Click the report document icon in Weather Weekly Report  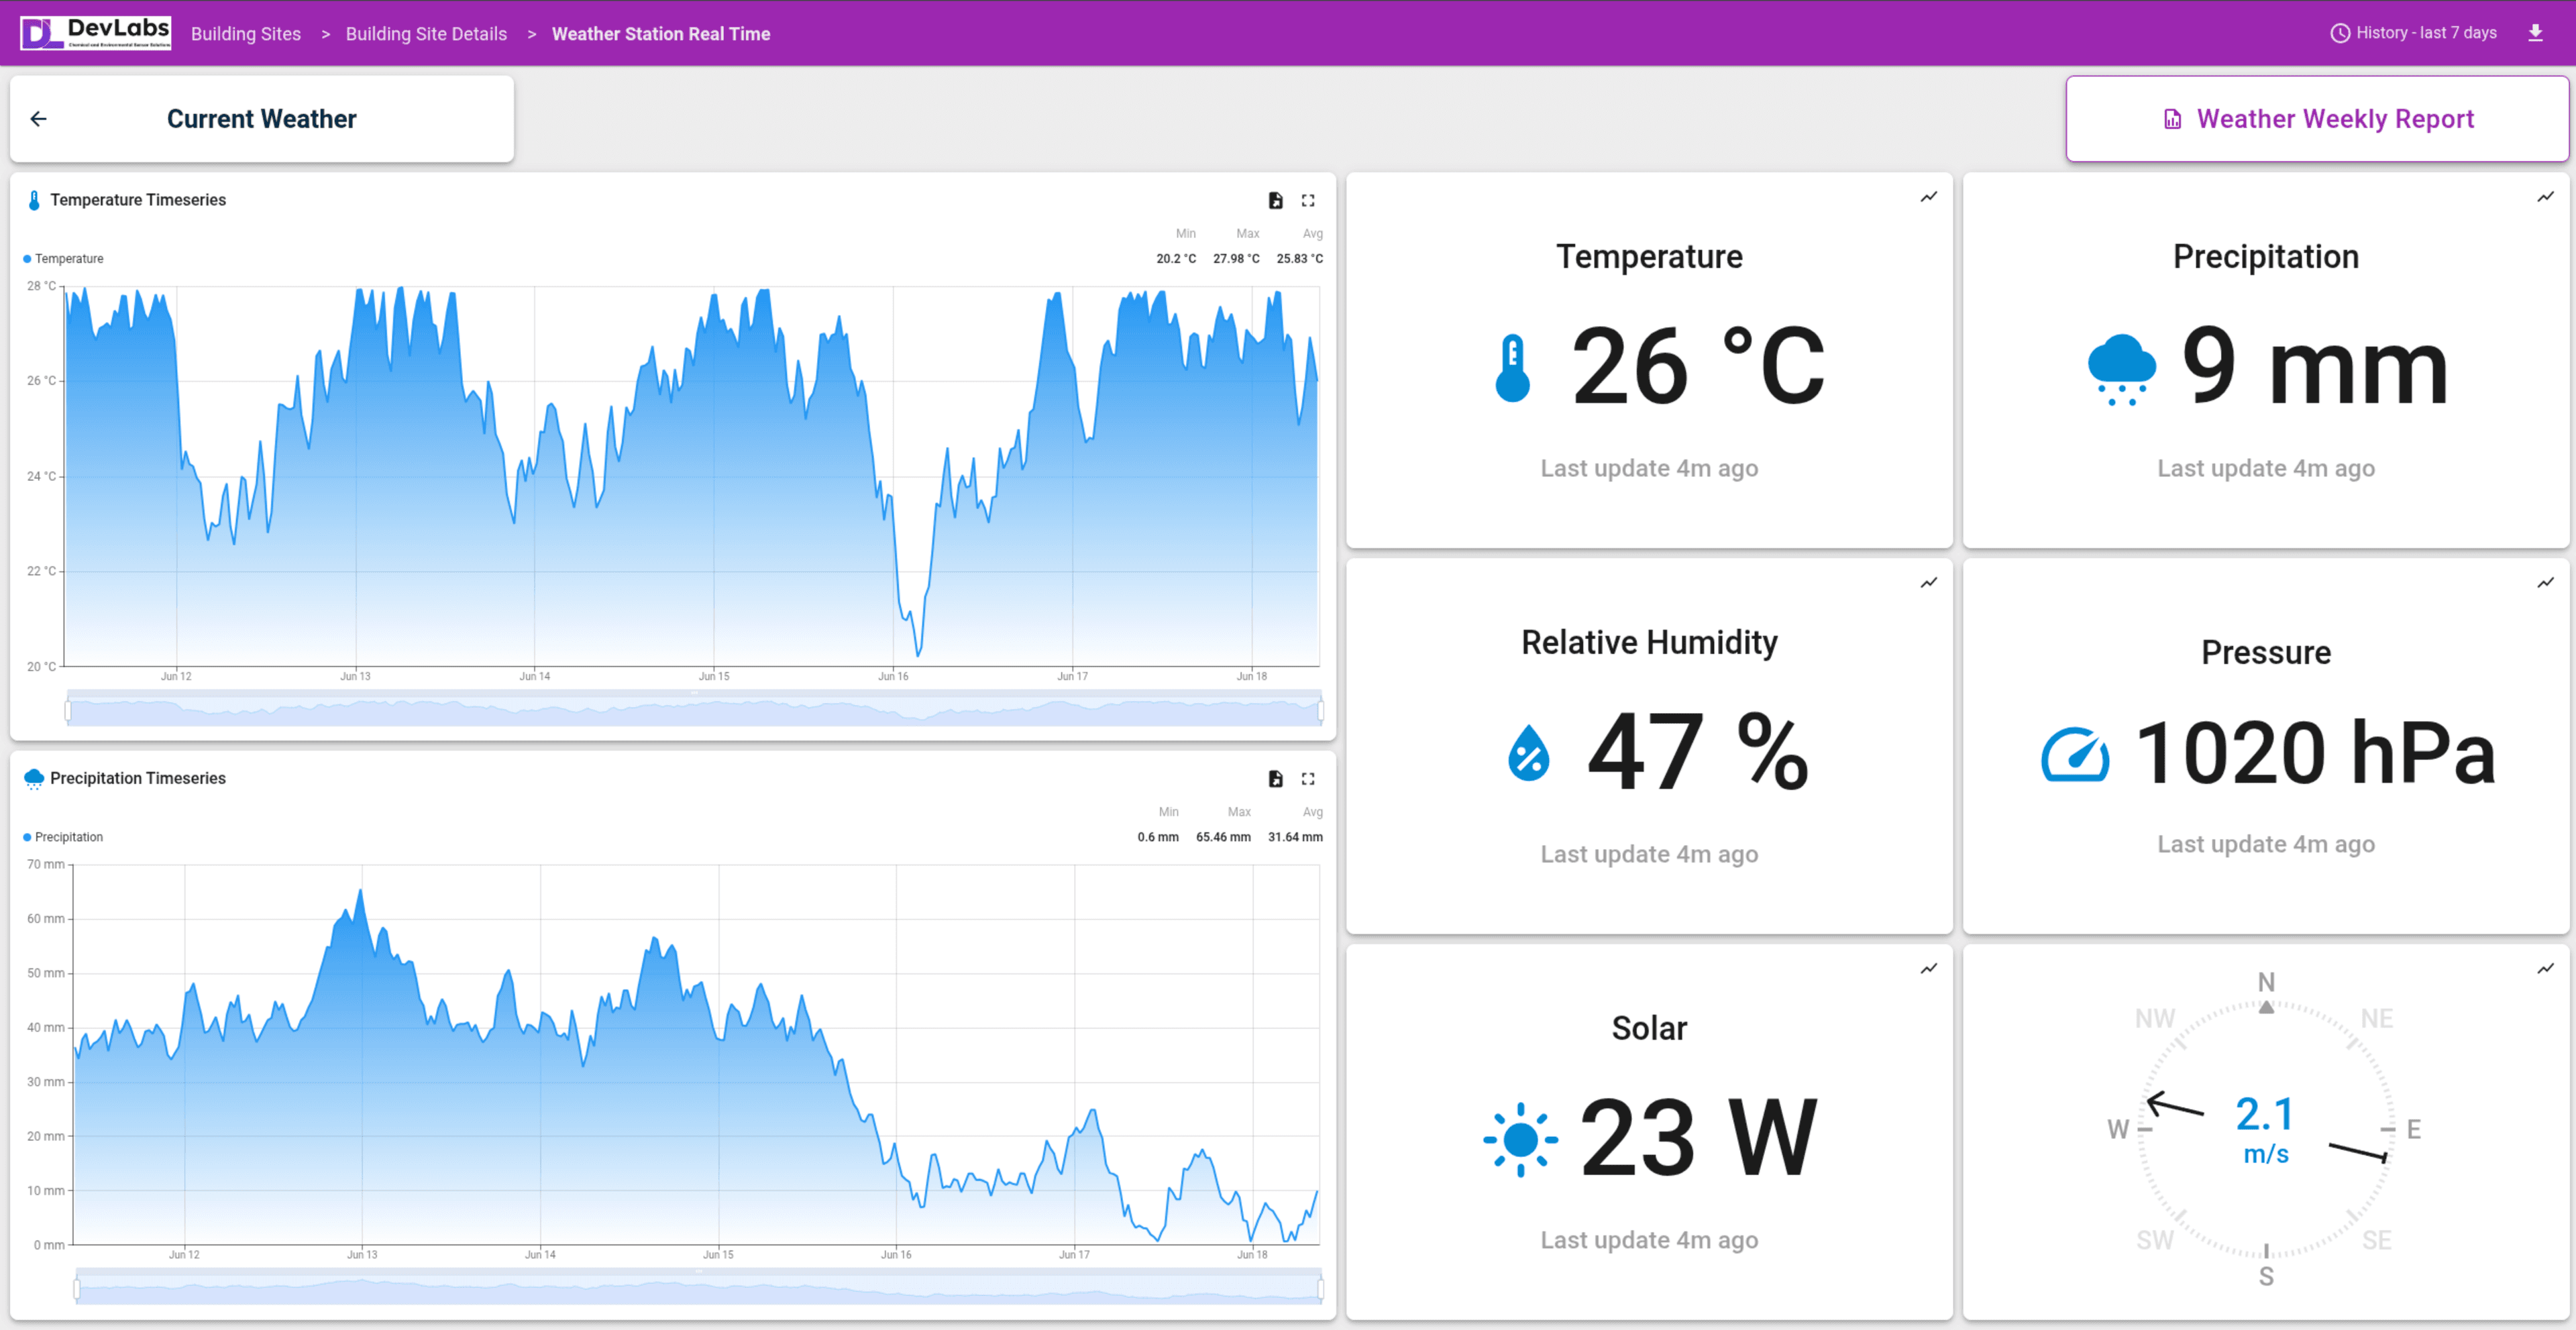[x=2172, y=120]
